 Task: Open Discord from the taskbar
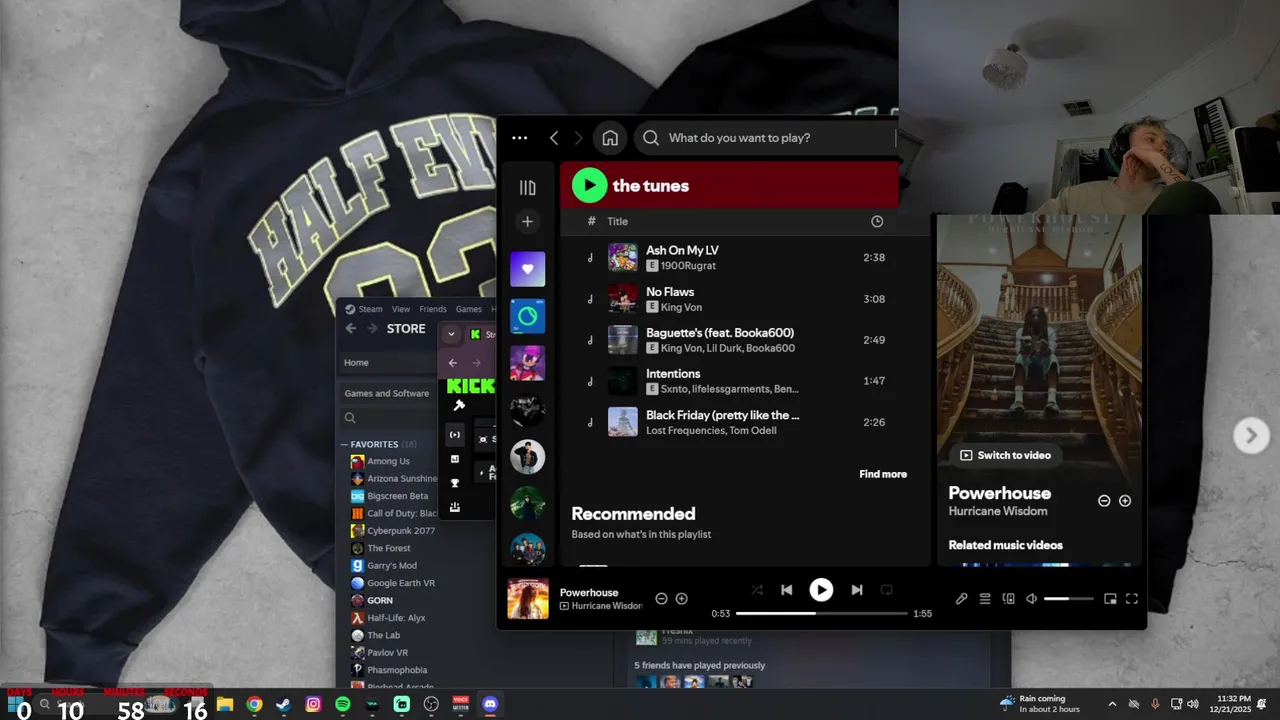click(x=490, y=704)
